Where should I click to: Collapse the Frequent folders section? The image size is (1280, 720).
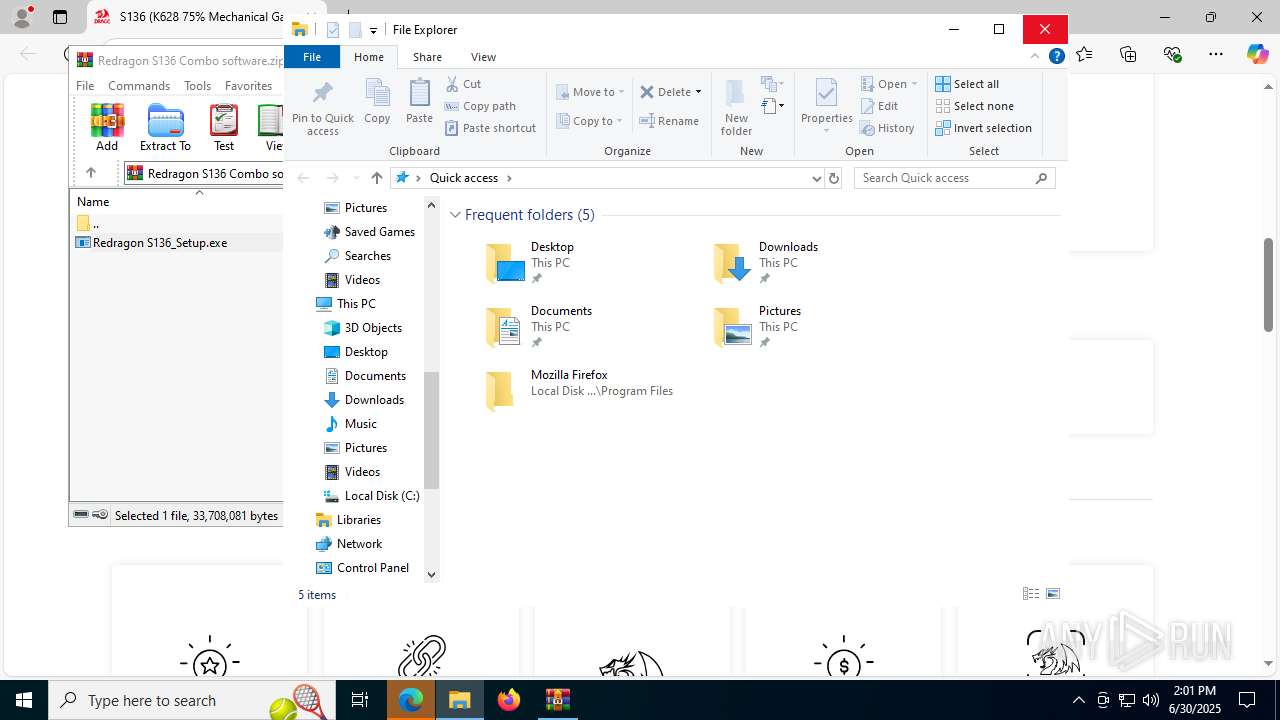[455, 215]
